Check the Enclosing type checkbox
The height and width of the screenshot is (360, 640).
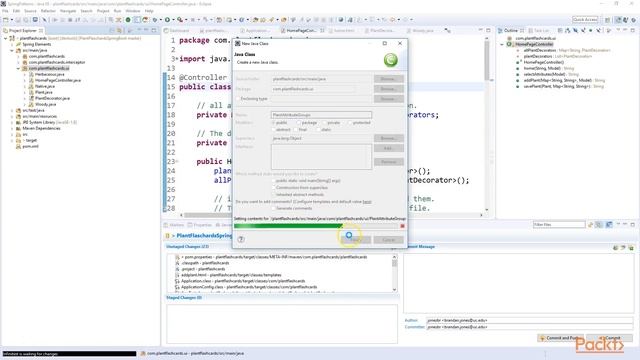(238, 99)
